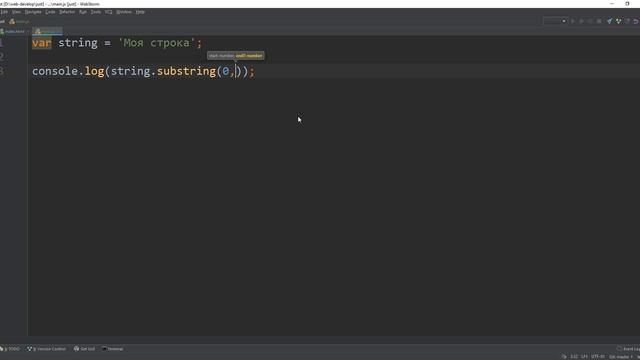The width and height of the screenshot is (640, 360).
Task: Open the VCS menu
Action: [109, 12]
